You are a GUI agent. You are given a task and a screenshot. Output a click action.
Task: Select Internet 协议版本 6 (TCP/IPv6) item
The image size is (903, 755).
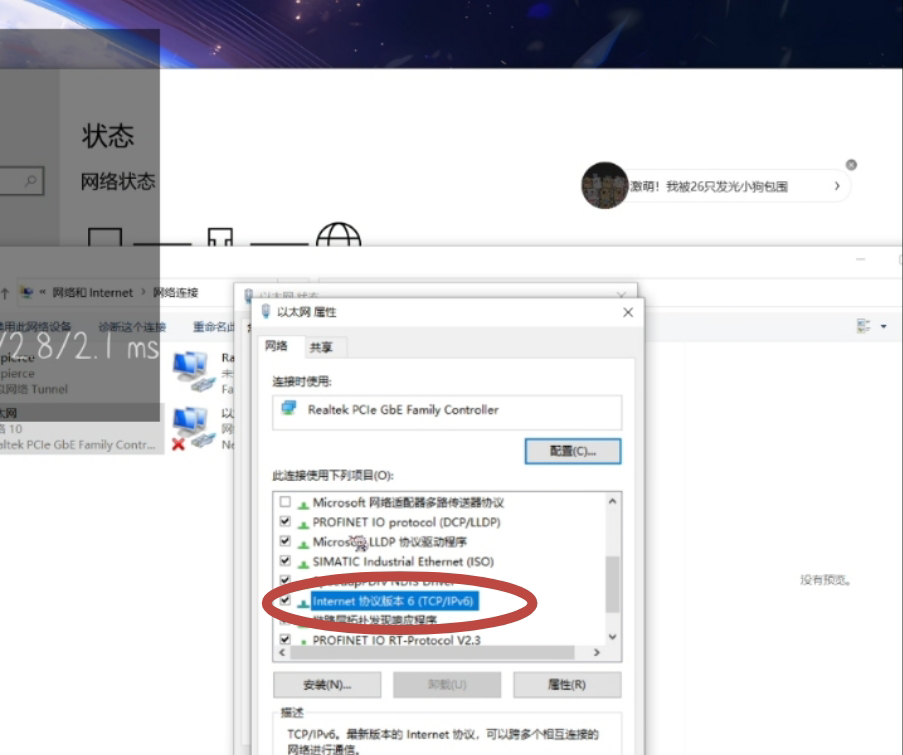(393, 601)
